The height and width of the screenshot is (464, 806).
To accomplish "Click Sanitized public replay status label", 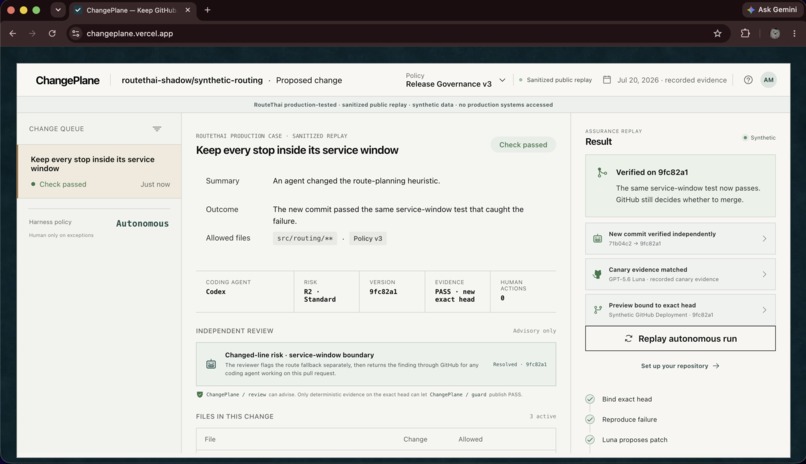I will [x=556, y=80].
